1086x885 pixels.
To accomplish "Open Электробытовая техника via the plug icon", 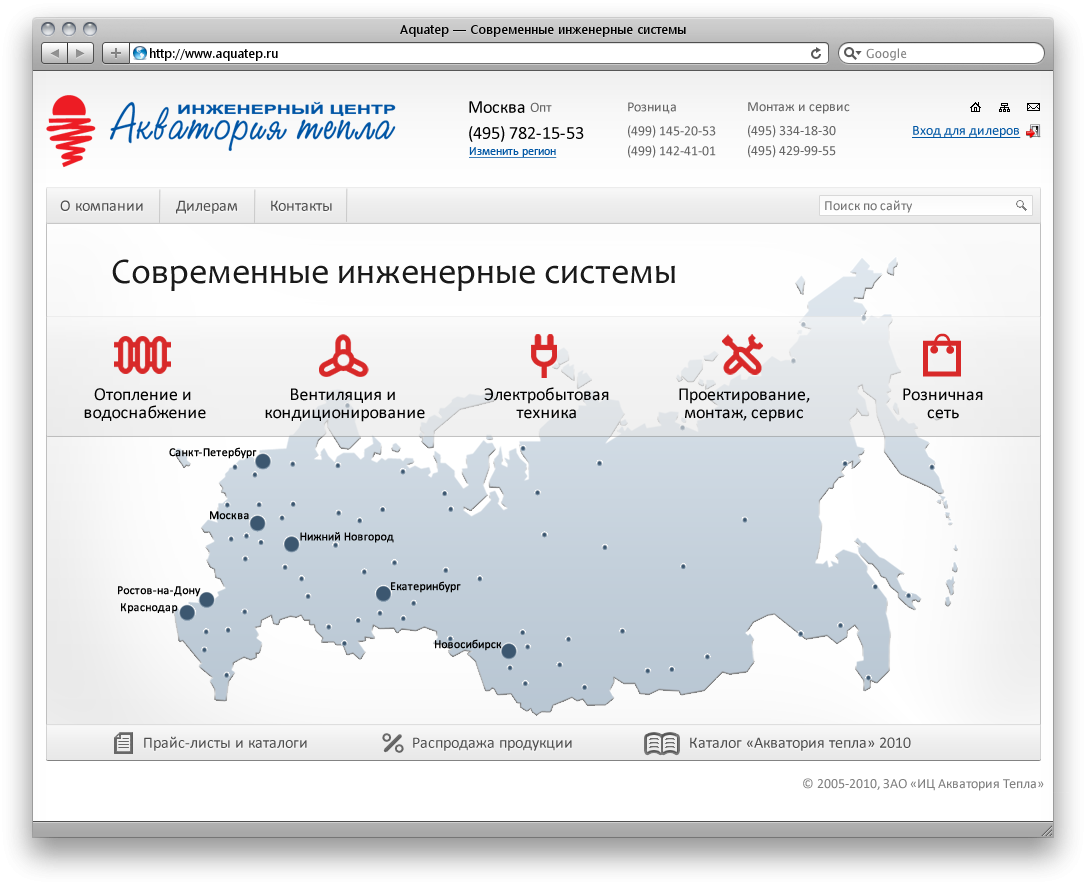I will (543, 354).
